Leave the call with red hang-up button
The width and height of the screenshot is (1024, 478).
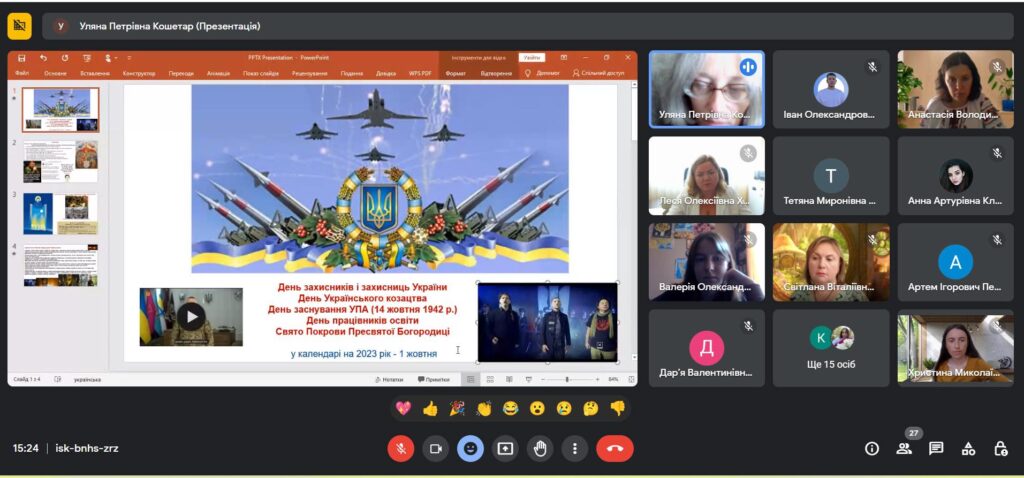[614, 449]
